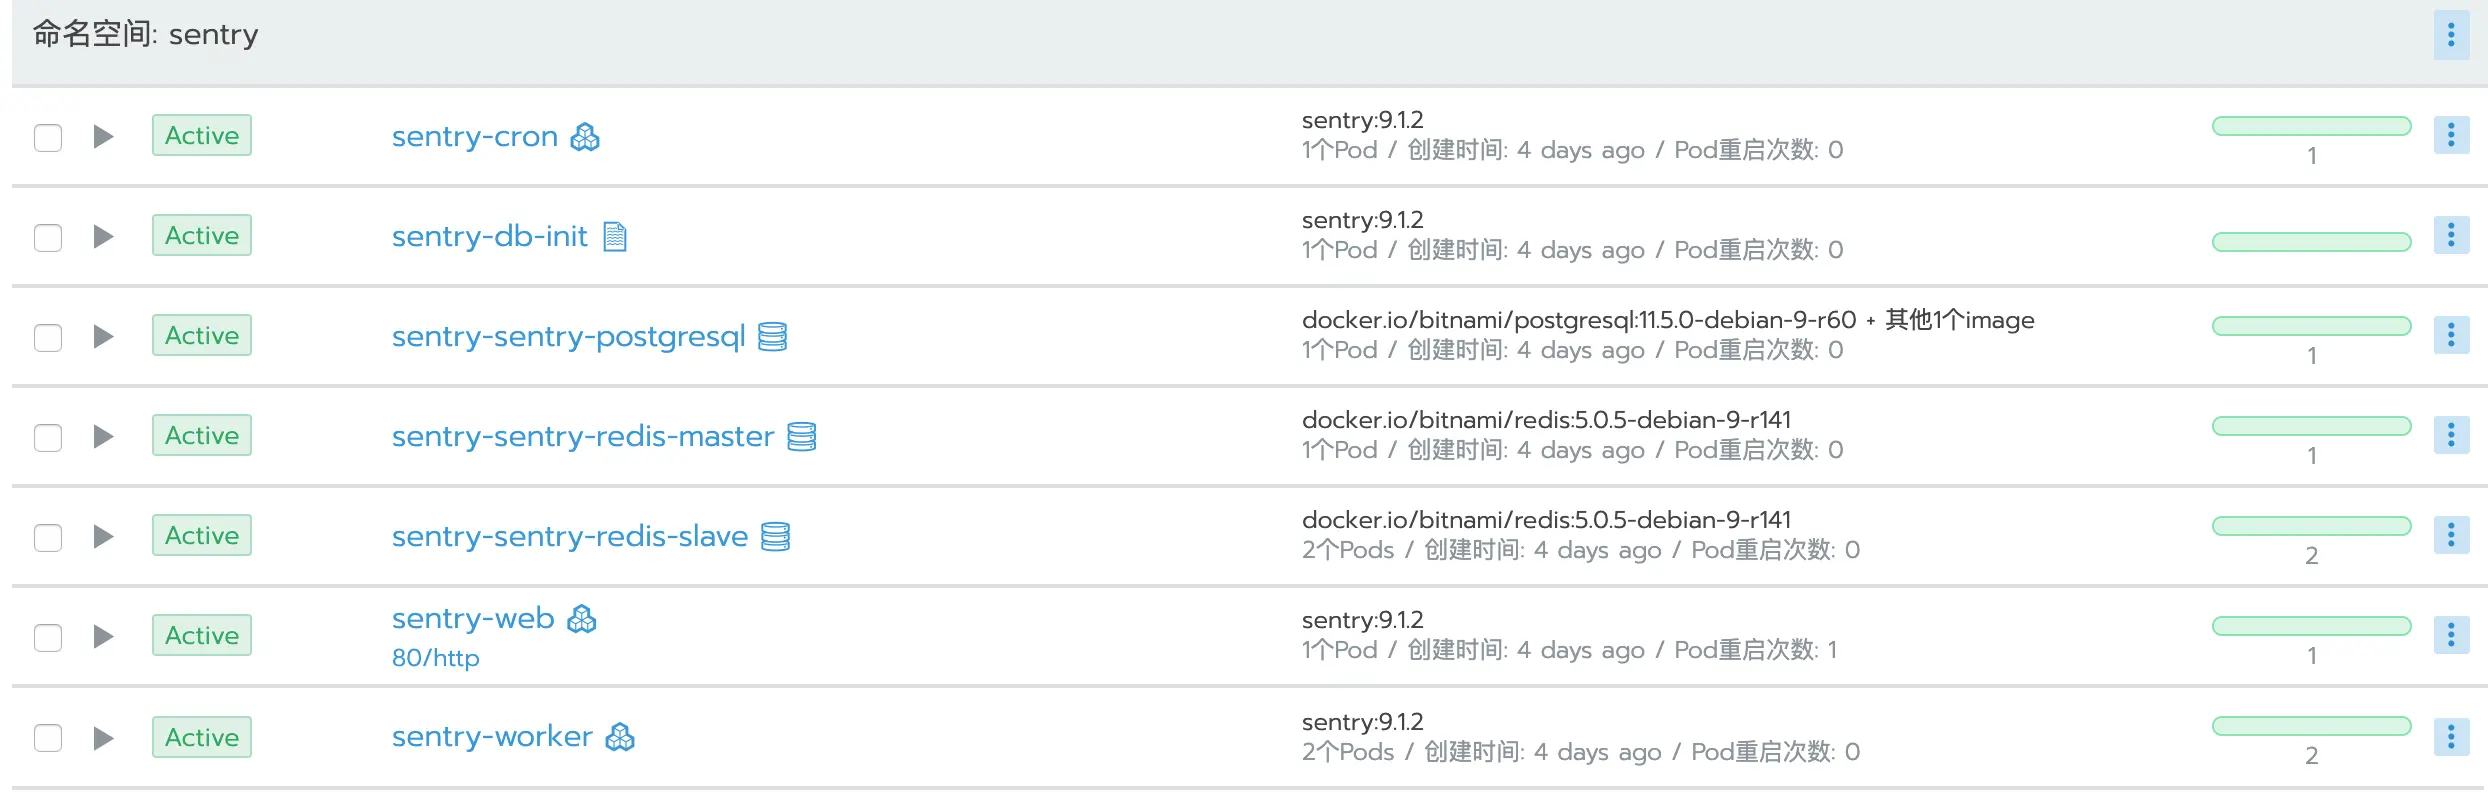Click the StatefulSet icon beside sentry-sentry-redis-master
The height and width of the screenshot is (810, 2488).
coord(801,437)
